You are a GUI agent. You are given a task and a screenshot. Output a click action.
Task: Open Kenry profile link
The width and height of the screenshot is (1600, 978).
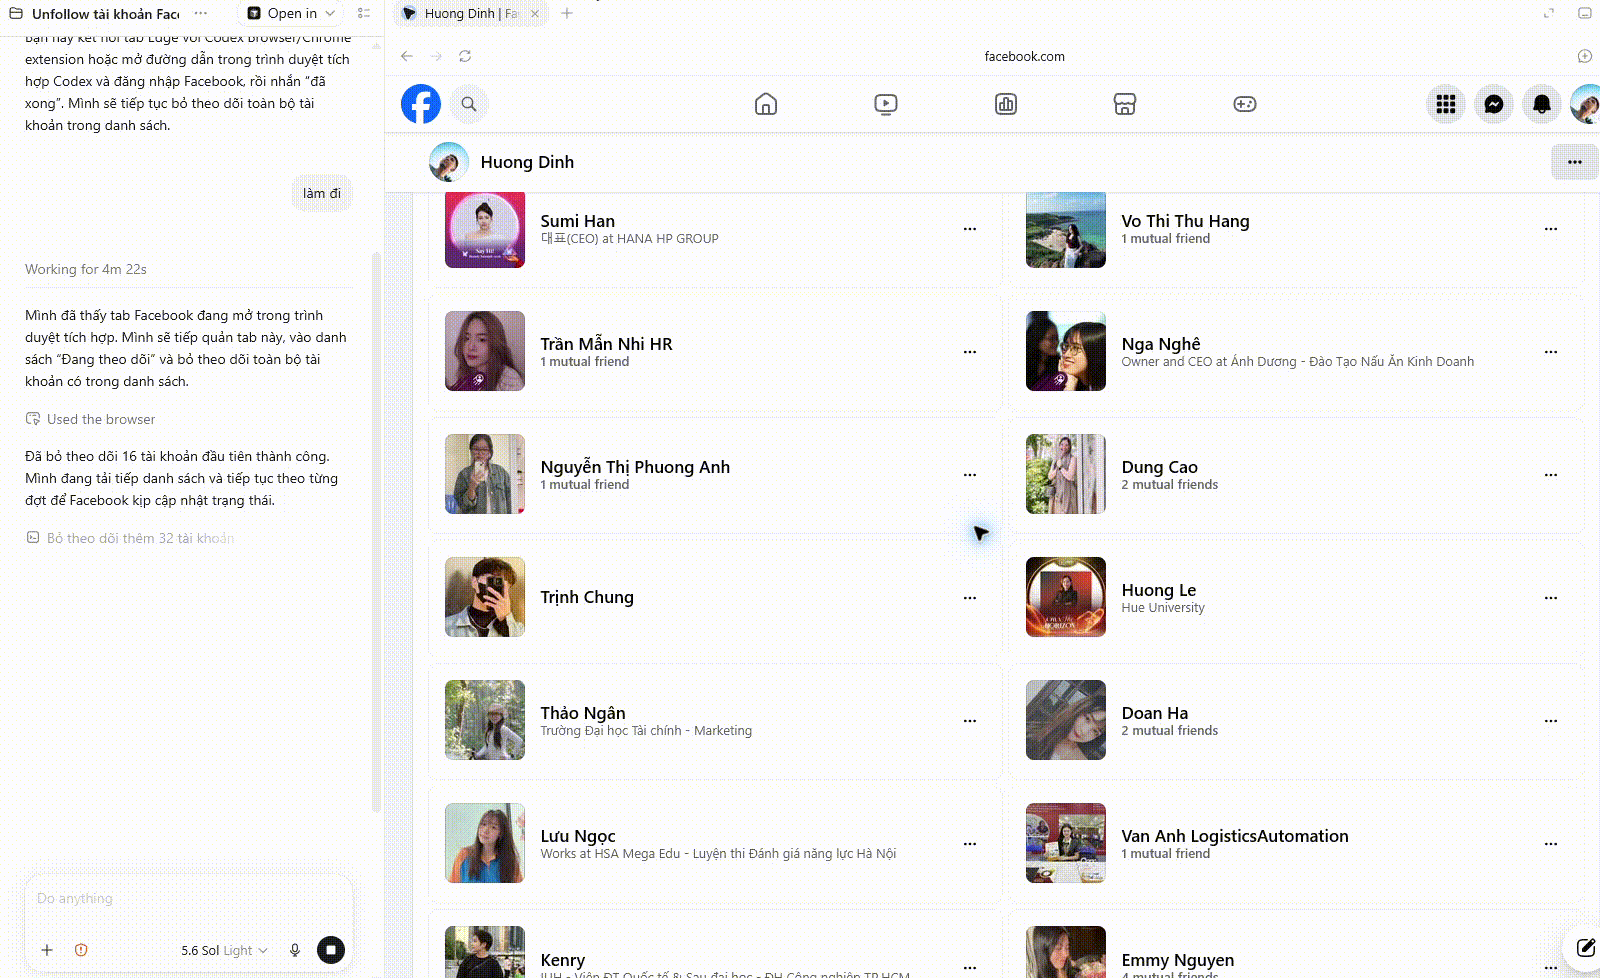[x=563, y=960]
